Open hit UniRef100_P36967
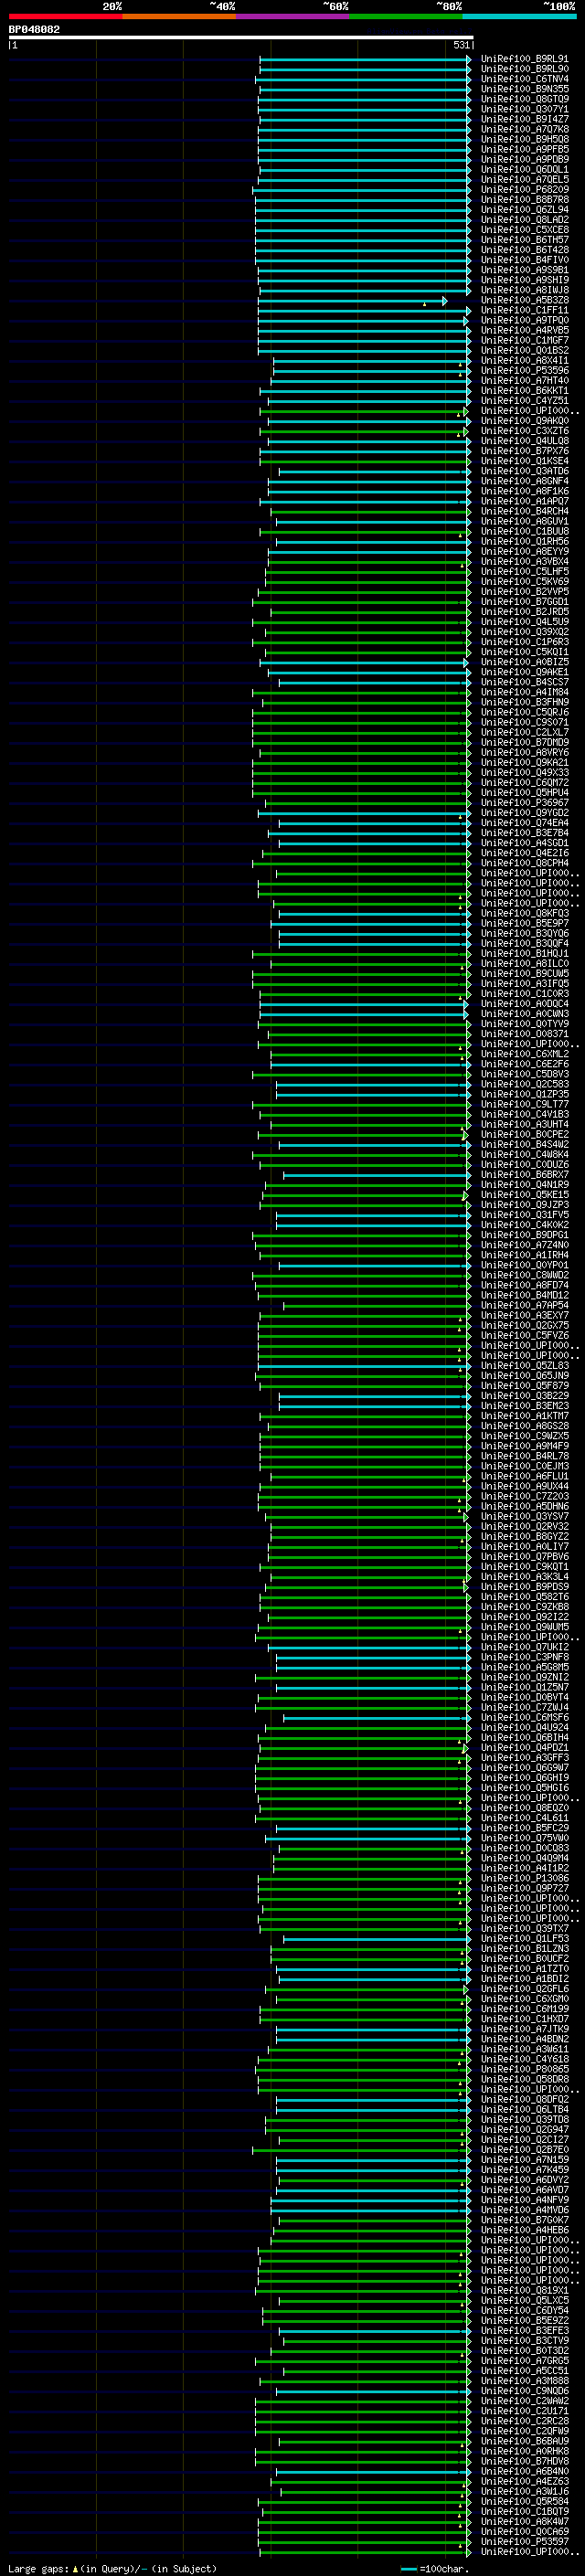Viewport: 585px width, 2576px height. (x=525, y=803)
